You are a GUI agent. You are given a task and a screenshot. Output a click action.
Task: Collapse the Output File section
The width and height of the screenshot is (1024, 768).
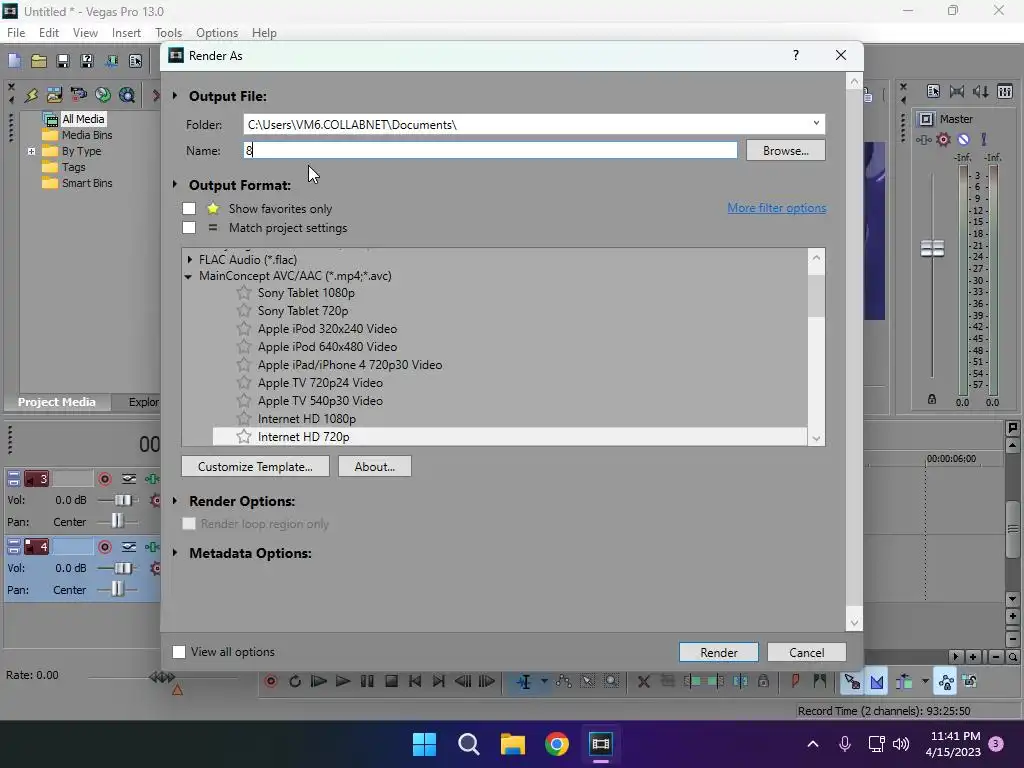[x=175, y=95]
